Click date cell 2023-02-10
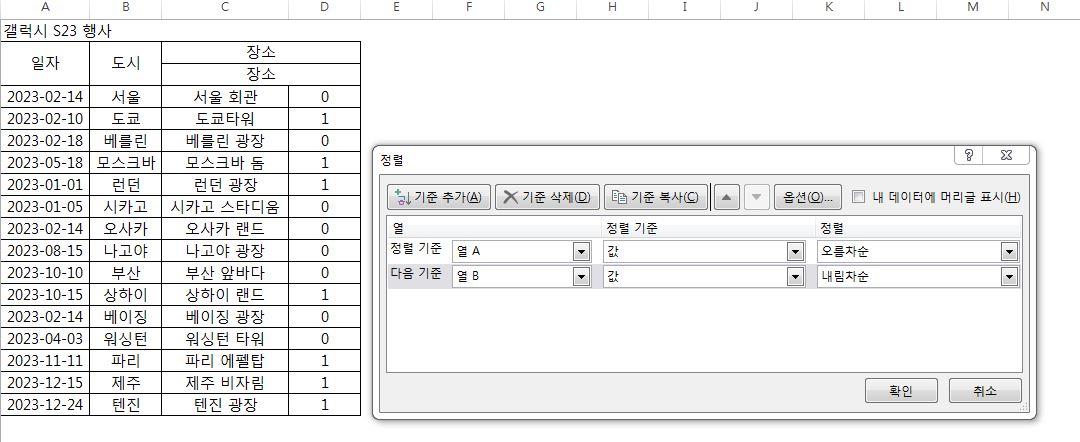Image resolution: width=1080 pixels, height=442 pixels. (45, 118)
